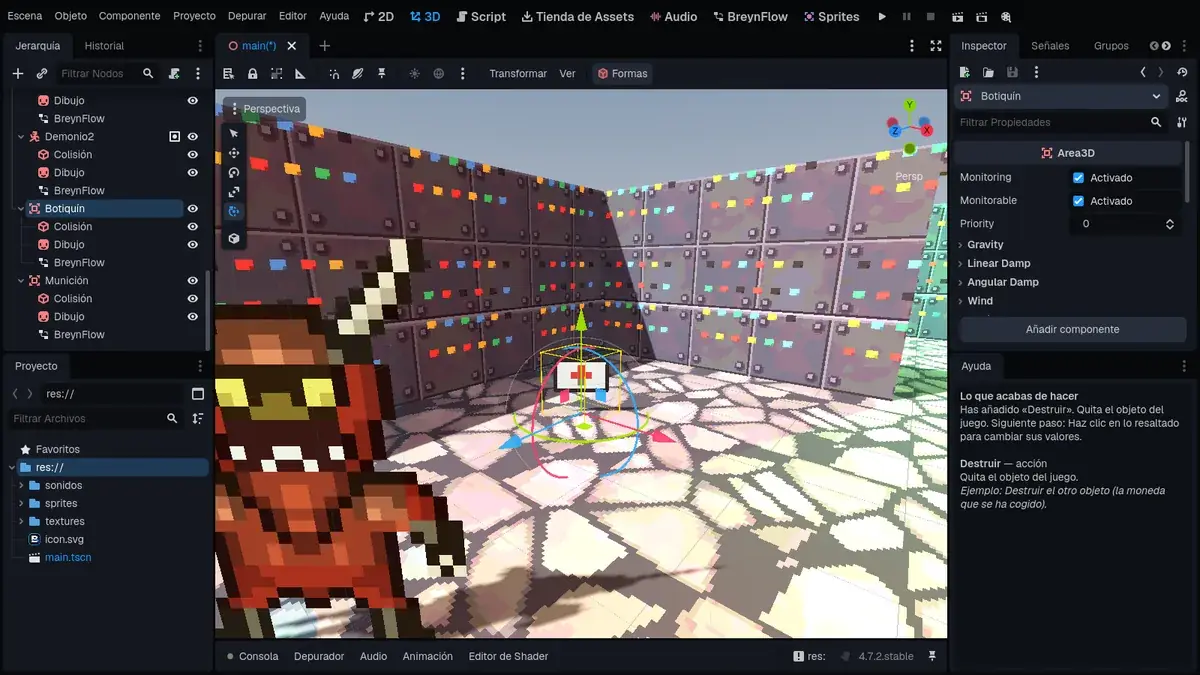Viewport: 1200px width, 675px height.
Task: Click the Demonio2 group selection square icon
Action: pyautogui.click(x=175, y=137)
